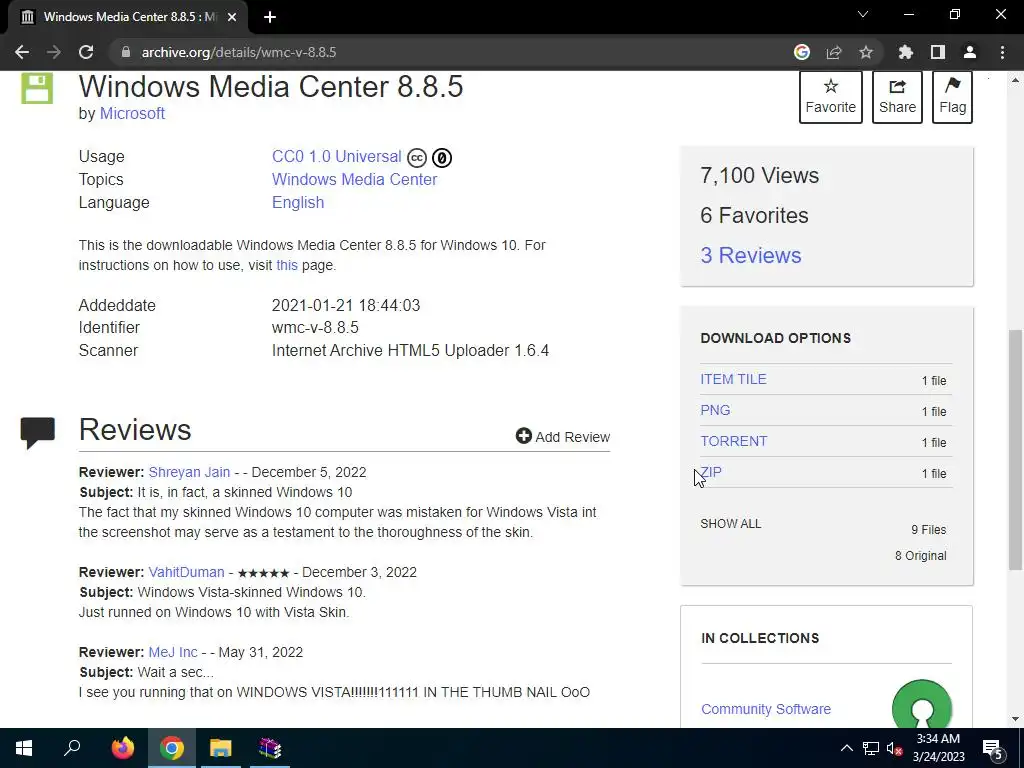The height and width of the screenshot is (768, 1024).
Task: Follow the 'this' page link in description
Action: tap(287, 265)
